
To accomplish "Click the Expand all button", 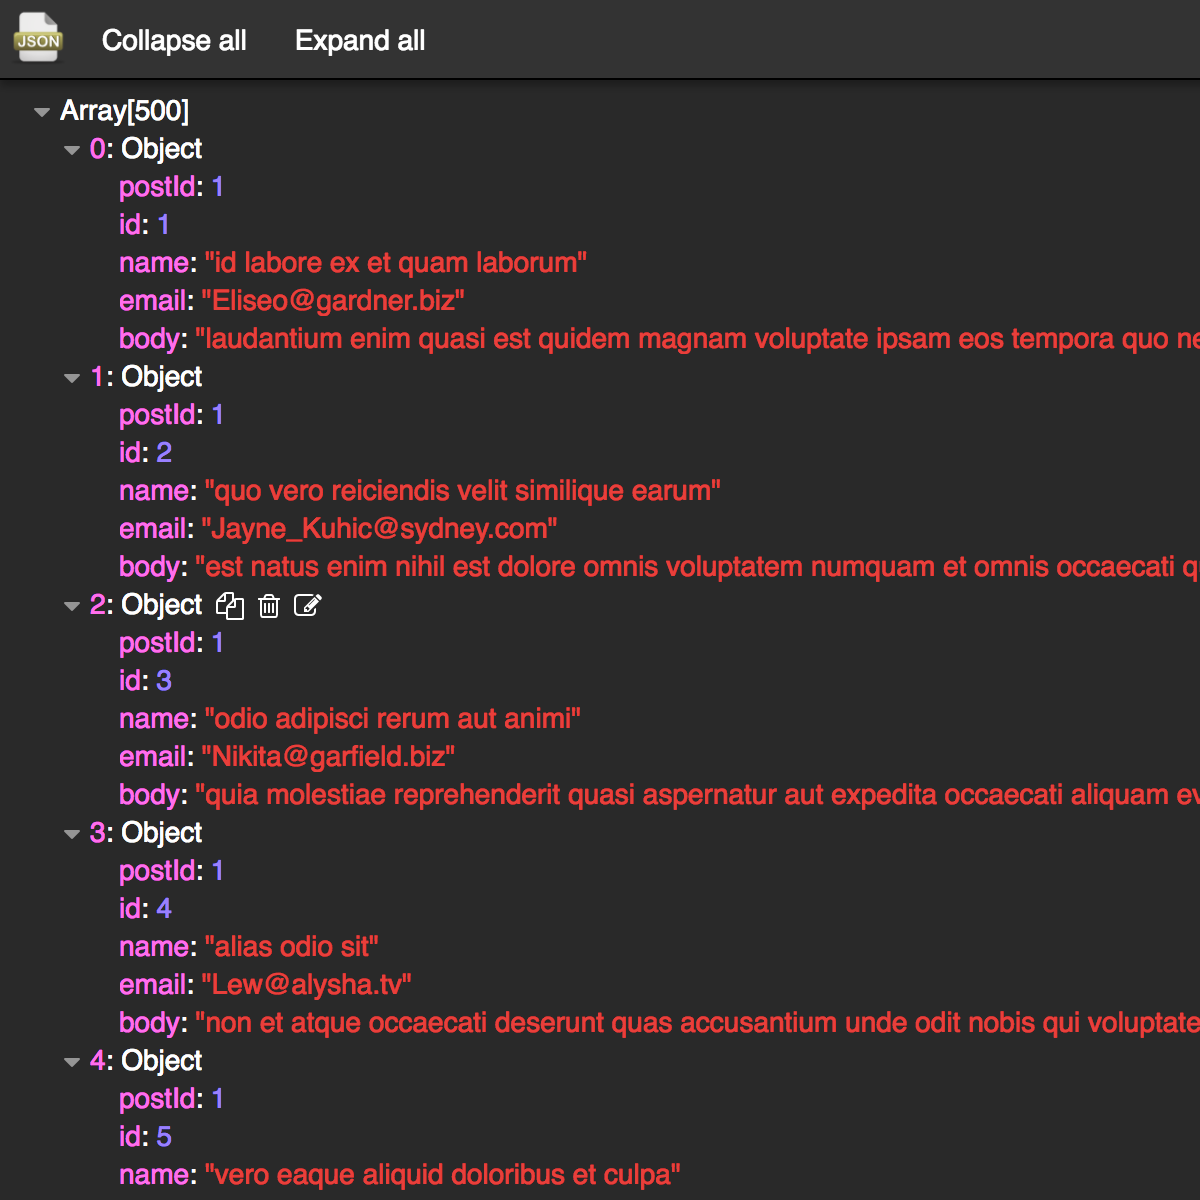I will tap(360, 41).
